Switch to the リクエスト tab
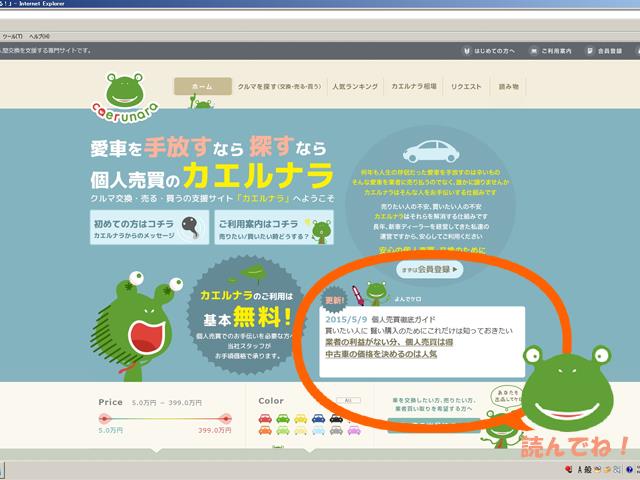640x480 pixels. coord(468,87)
